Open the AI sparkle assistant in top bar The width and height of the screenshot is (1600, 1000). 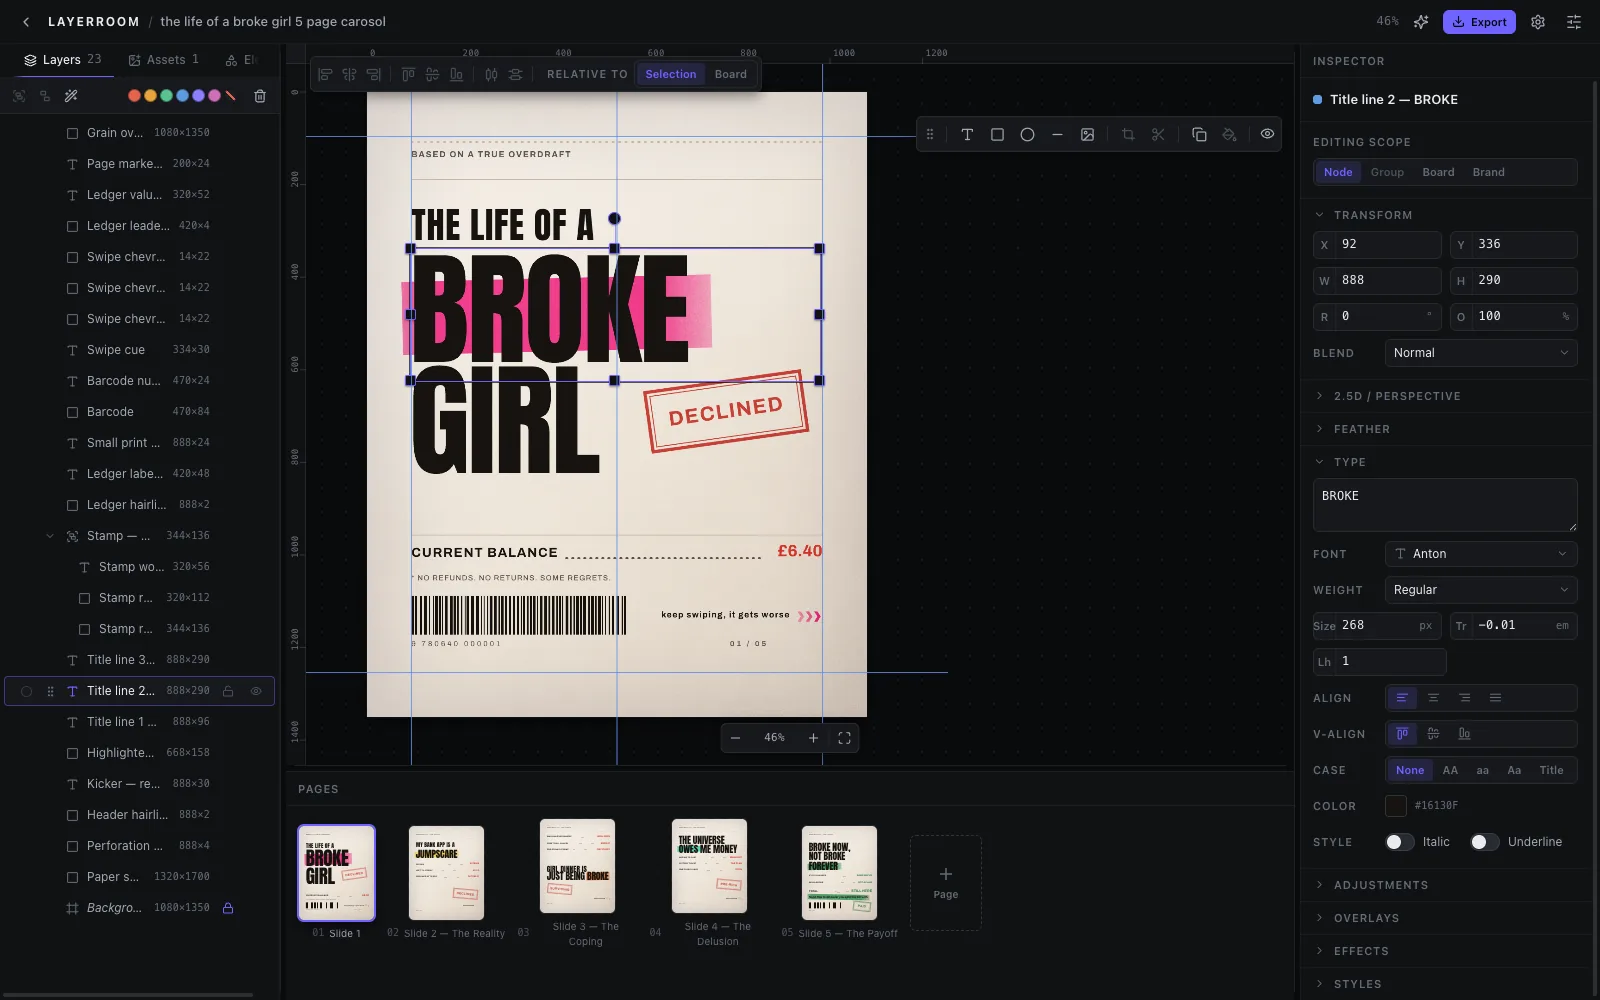click(1421, 22)
